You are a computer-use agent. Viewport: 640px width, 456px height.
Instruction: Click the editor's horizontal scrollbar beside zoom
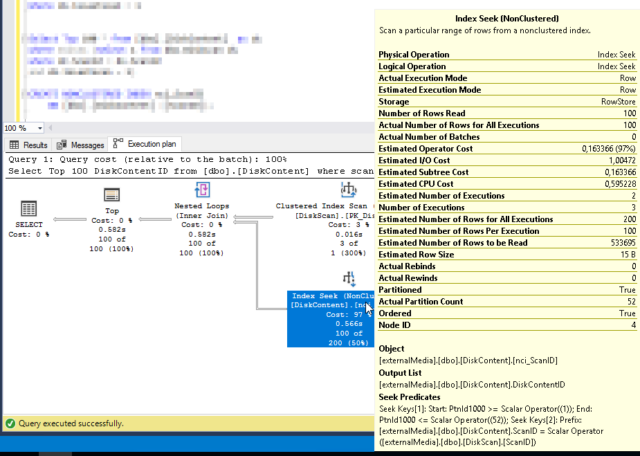pos(200,128)
